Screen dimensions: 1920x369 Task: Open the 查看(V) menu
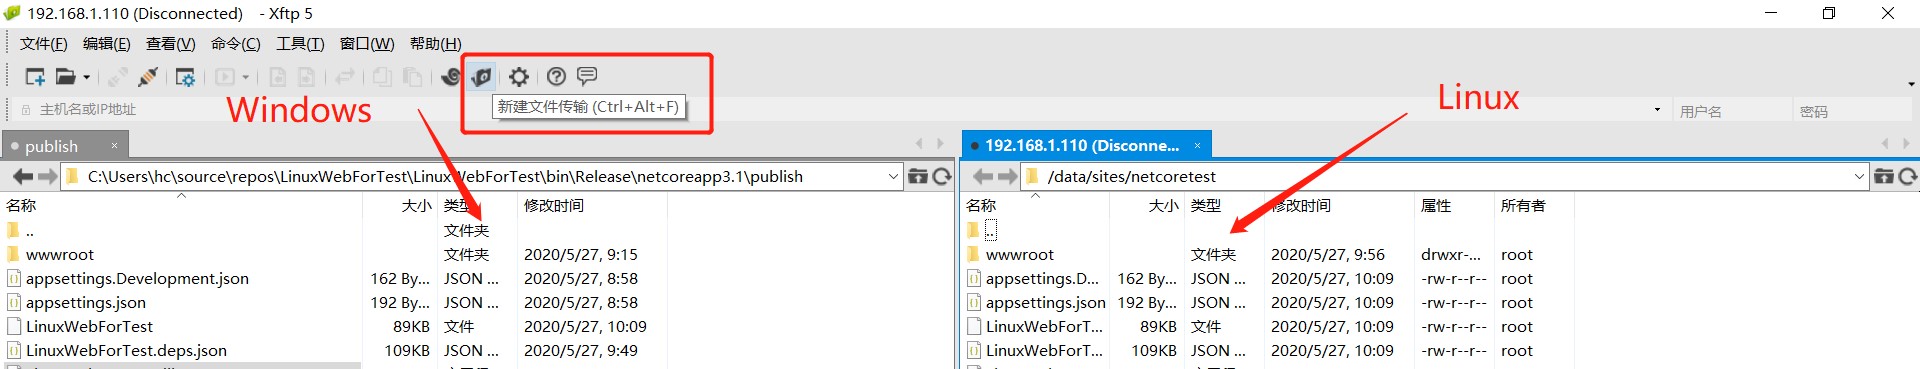click(x=171, y=44)
